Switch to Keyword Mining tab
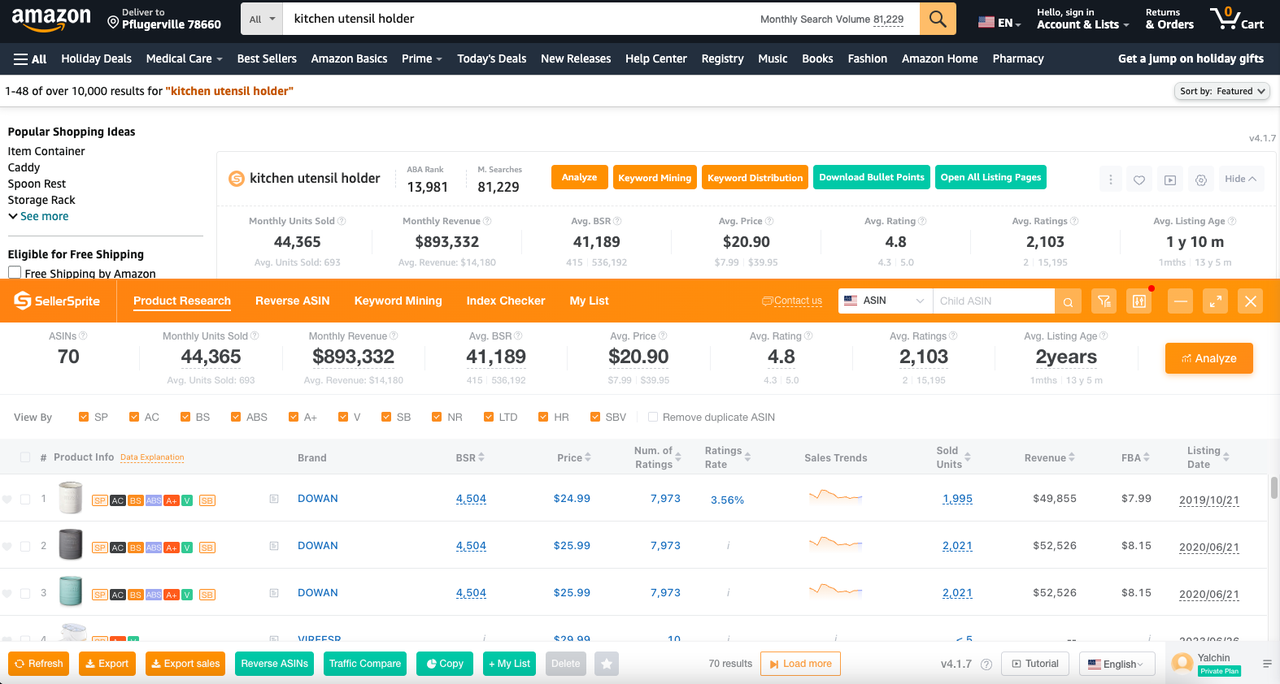The image size is (1280, 684). point(398,301)
